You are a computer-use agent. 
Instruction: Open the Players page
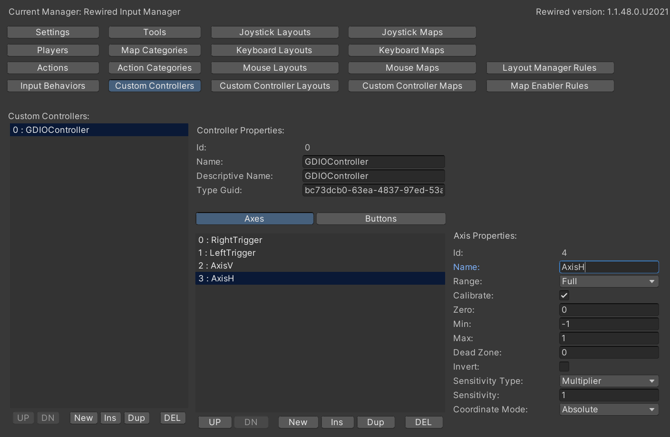53,50
